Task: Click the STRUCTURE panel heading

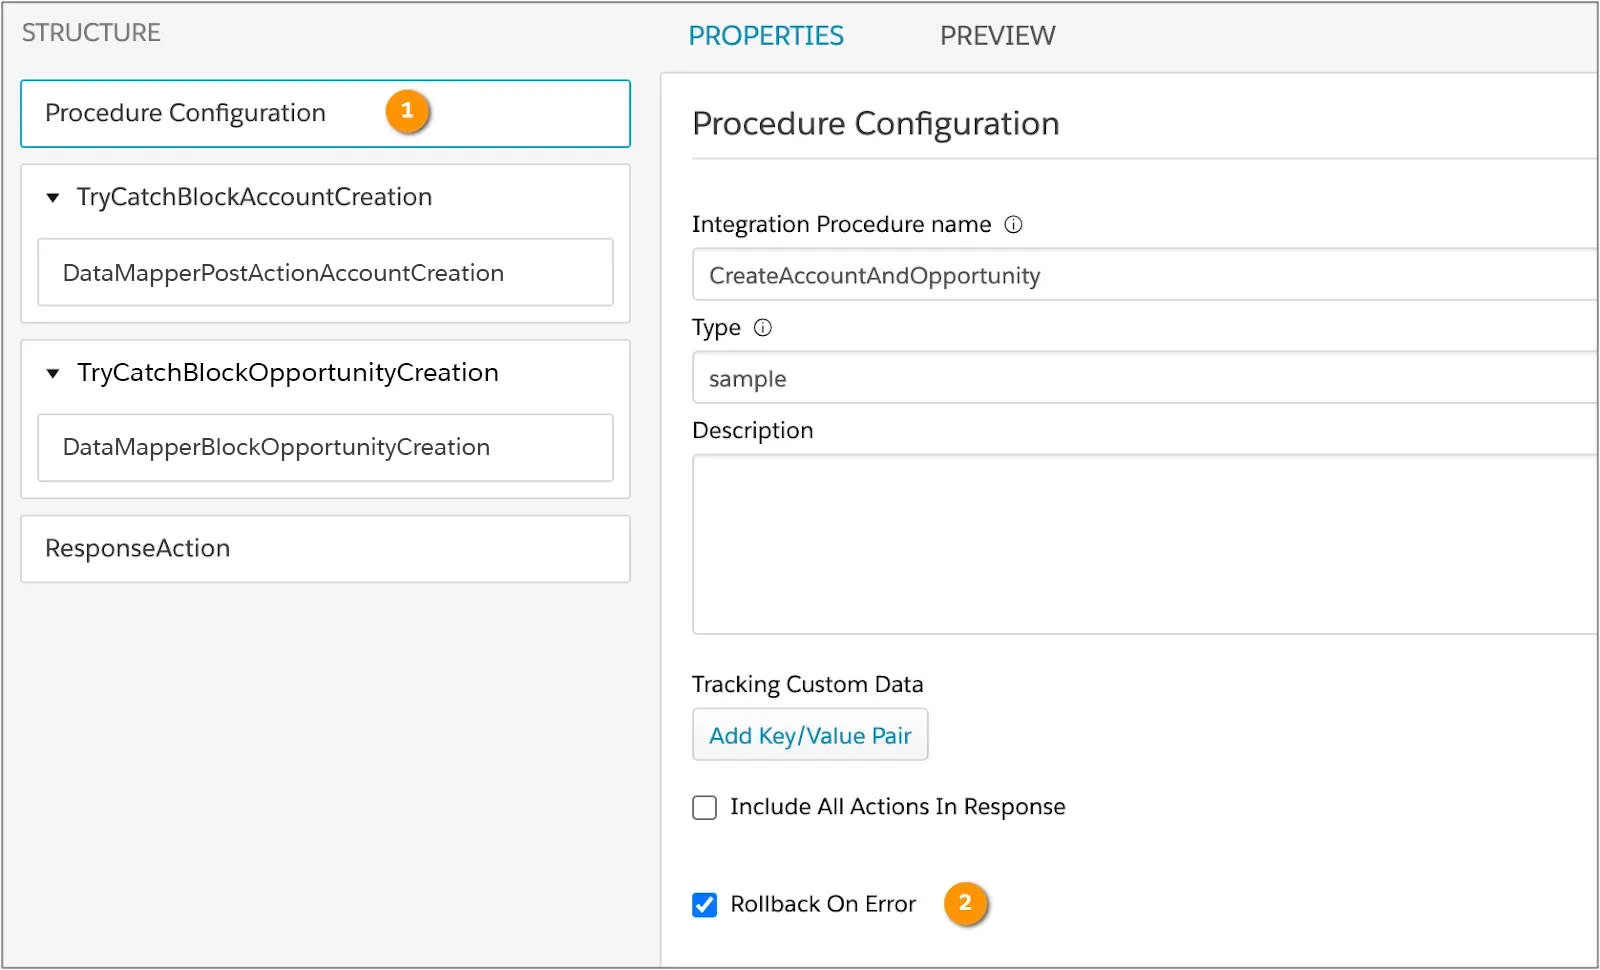Action: tap(91, 33)
